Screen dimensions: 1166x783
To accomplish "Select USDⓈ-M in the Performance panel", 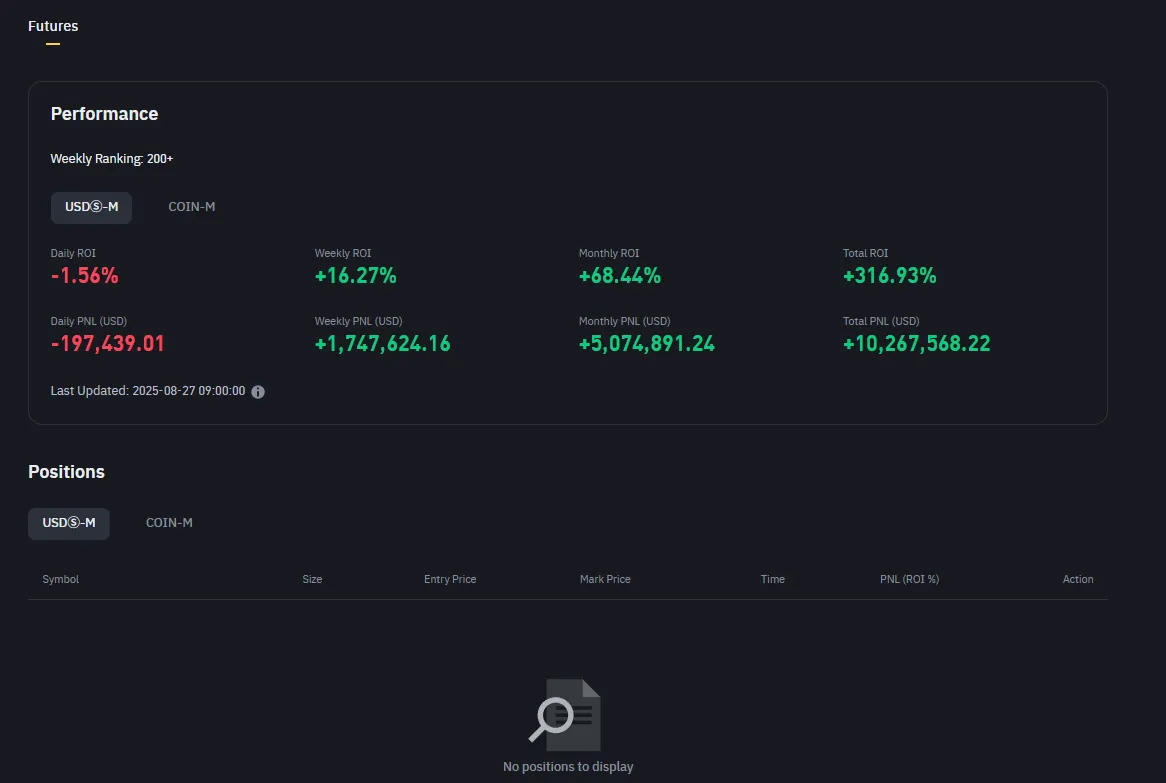I will 91,207.
